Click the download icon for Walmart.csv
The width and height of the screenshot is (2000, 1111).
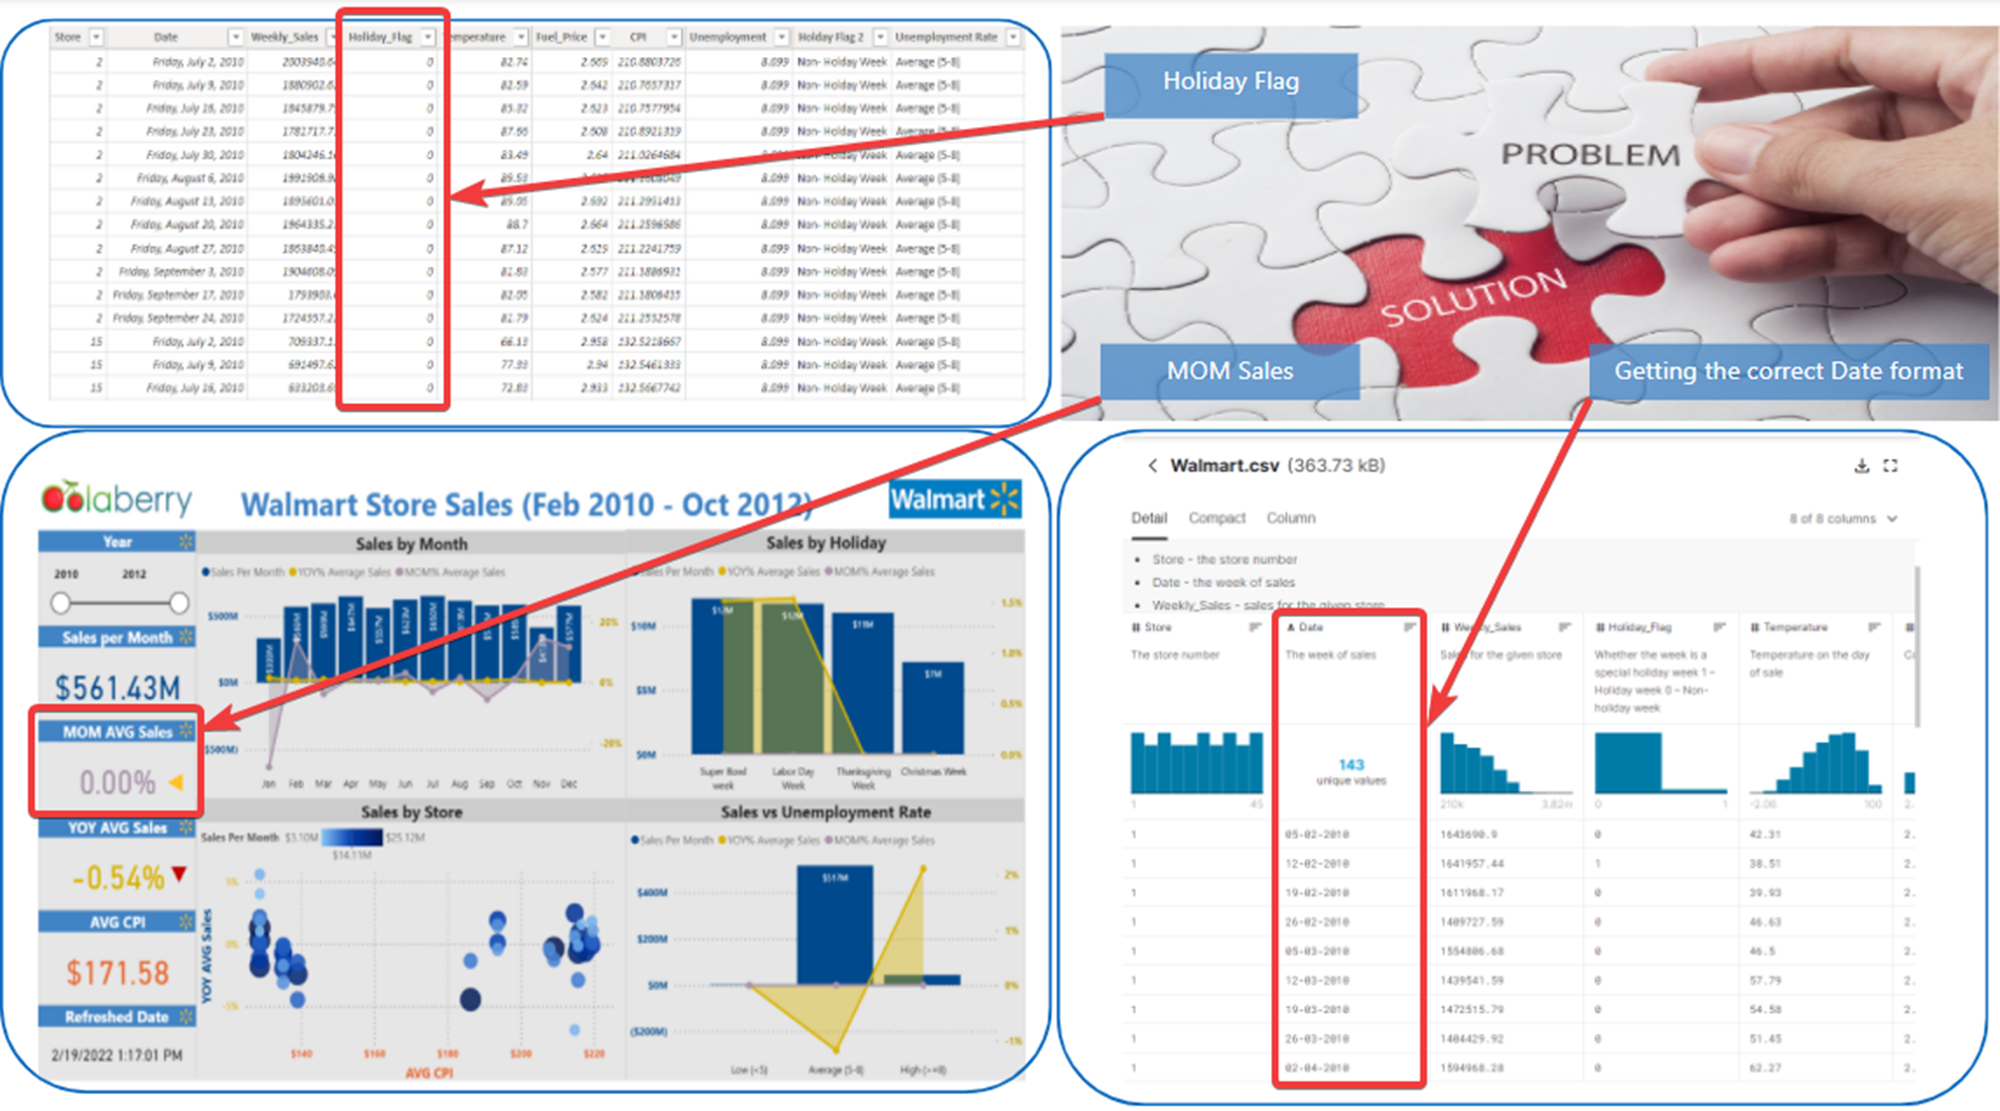[1863, 466]
